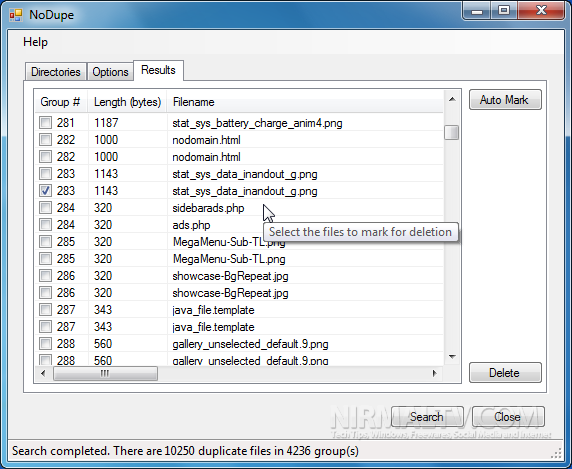Click the Search button
Screen dimensions: 572x469
point(427,417)
